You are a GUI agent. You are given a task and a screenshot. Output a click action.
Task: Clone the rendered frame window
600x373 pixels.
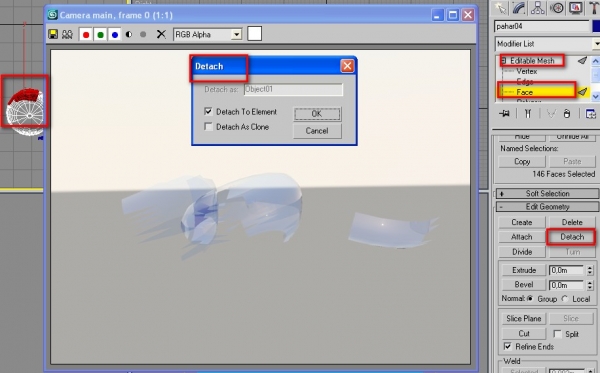[x=67, y=34]
